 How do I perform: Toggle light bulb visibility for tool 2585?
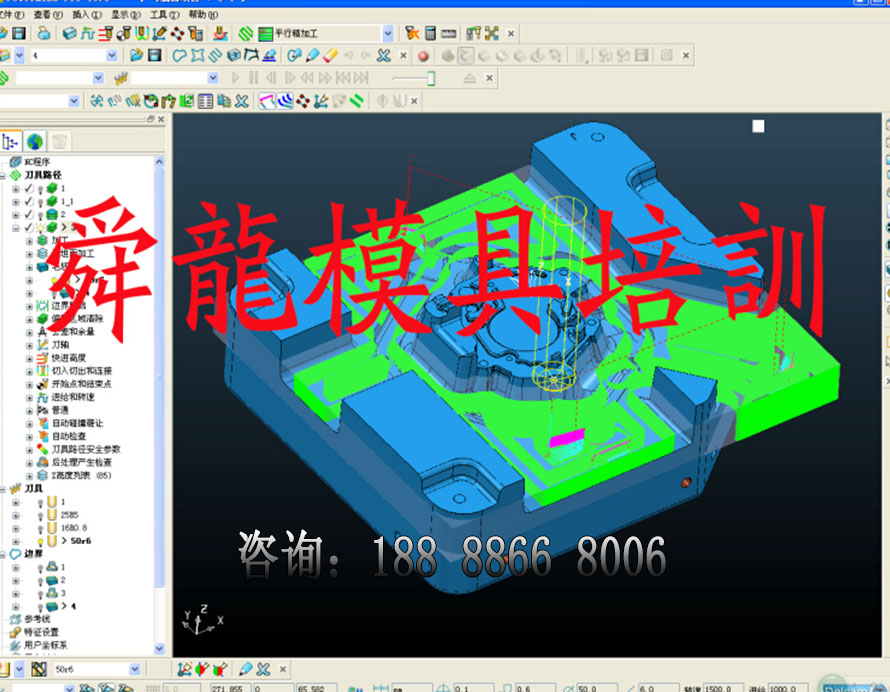click(40, 514)
